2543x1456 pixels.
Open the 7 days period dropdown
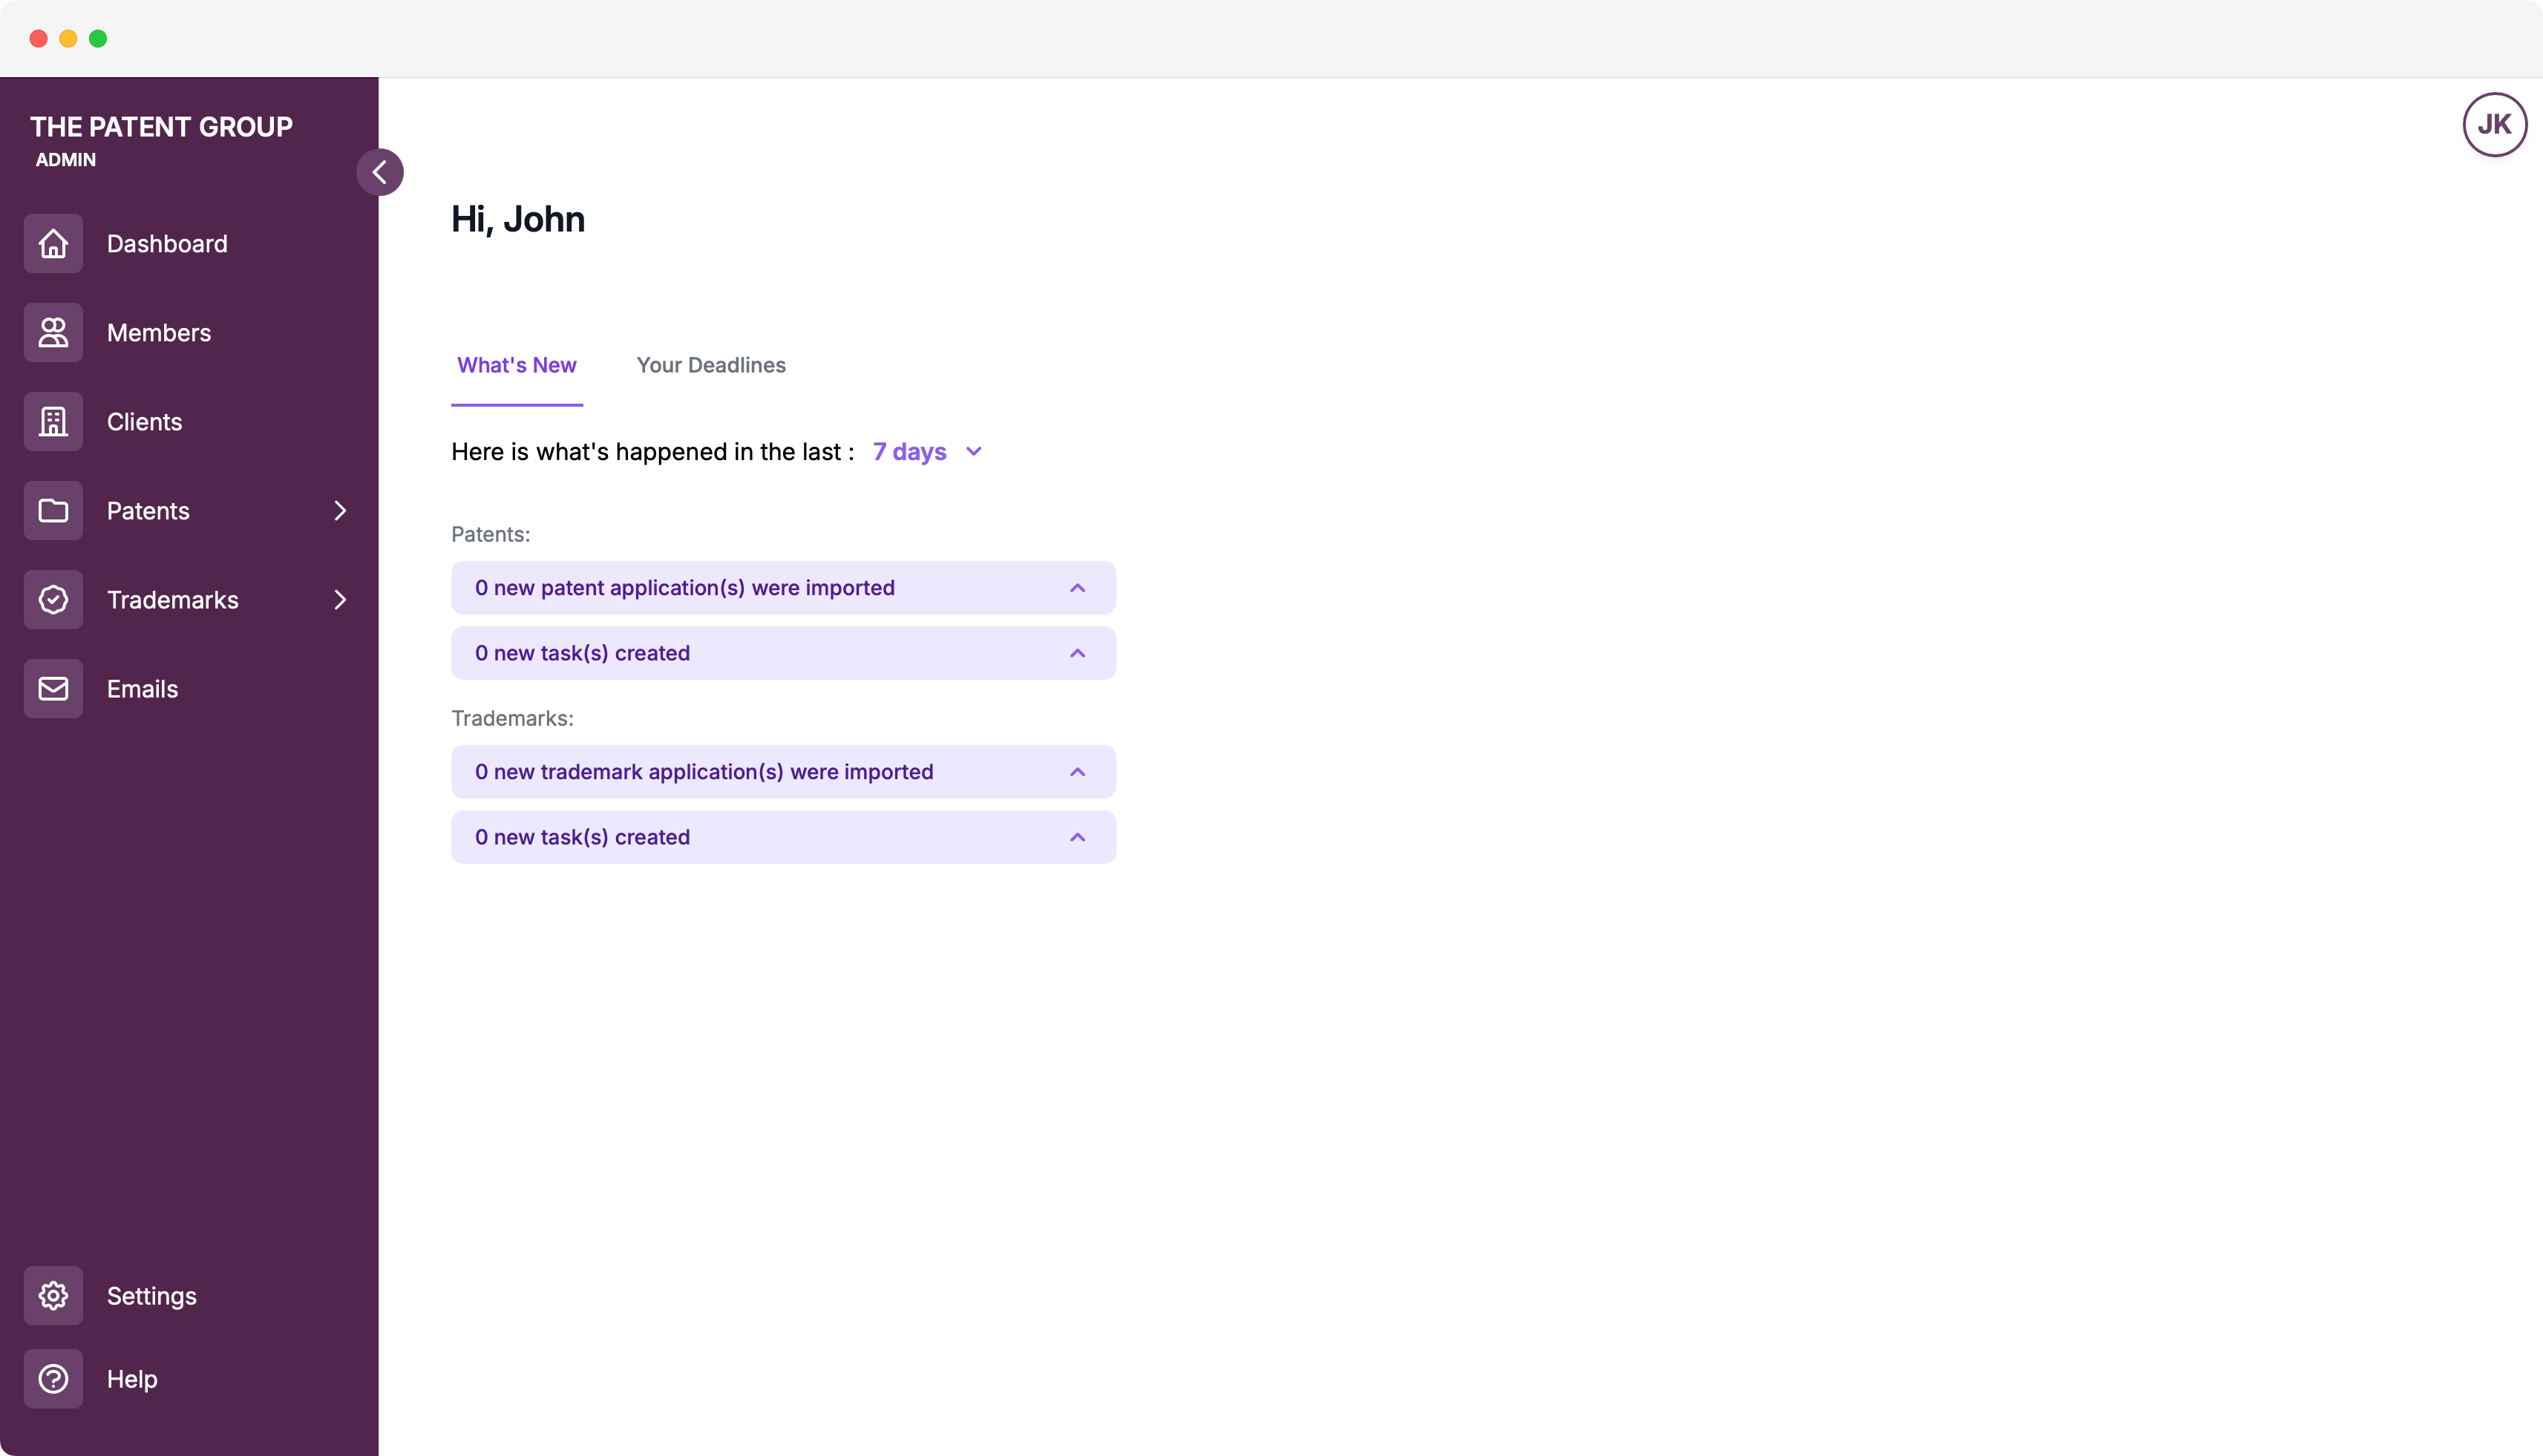coord(927,452)
